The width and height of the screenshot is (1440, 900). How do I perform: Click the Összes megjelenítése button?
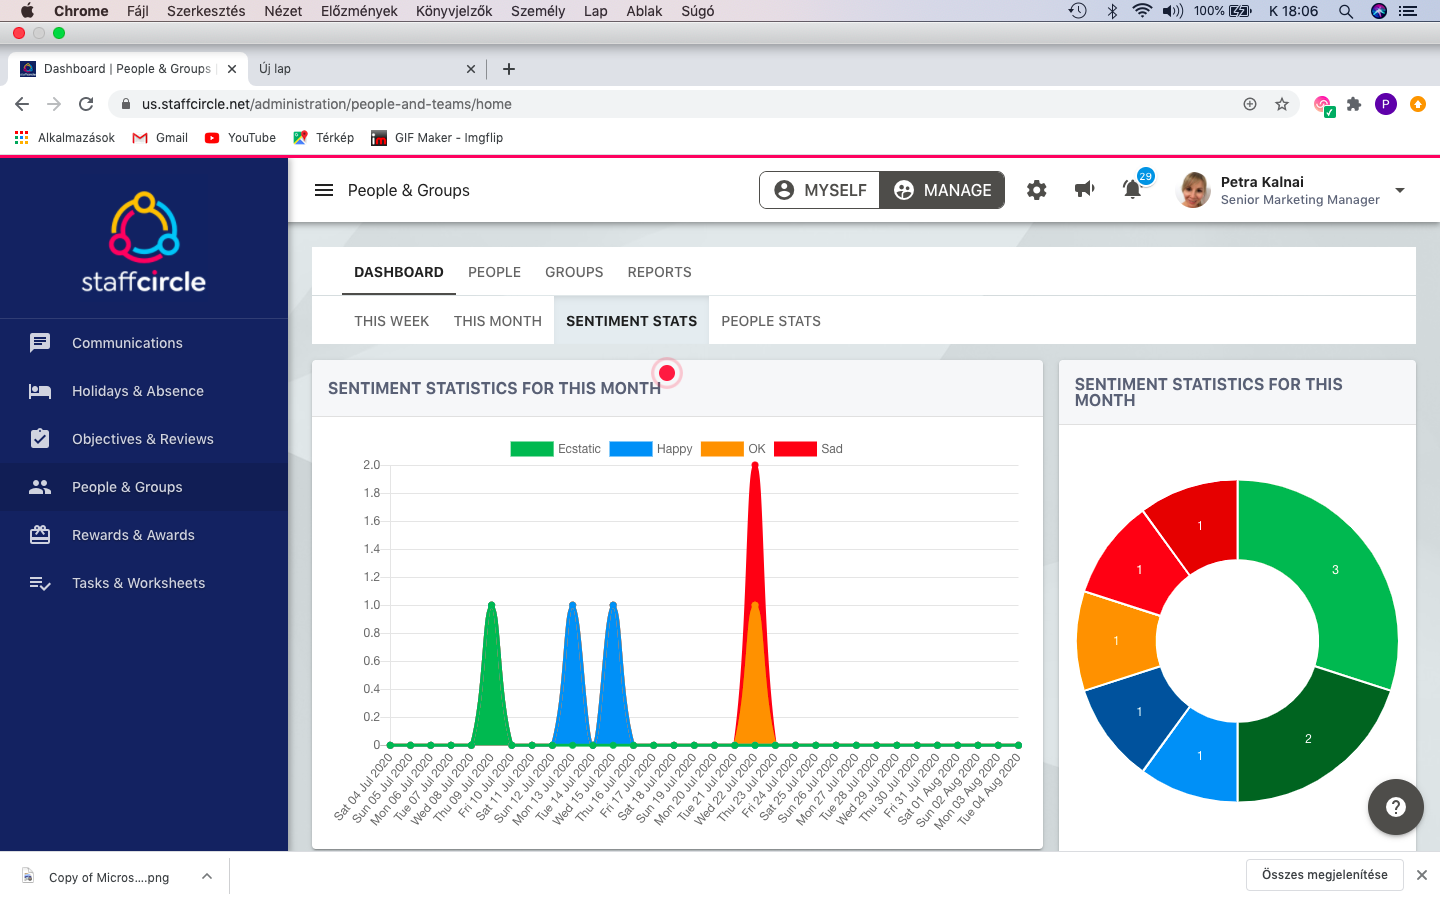[1325, 875]
